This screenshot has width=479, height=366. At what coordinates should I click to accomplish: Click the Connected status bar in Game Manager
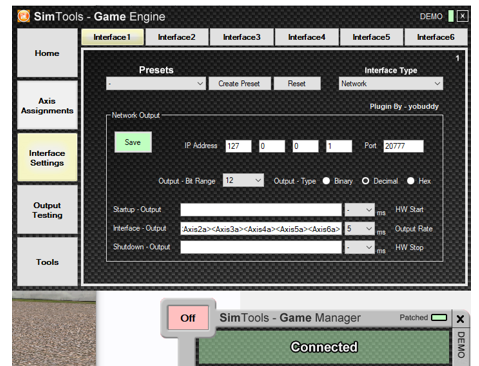pos(324,347)
